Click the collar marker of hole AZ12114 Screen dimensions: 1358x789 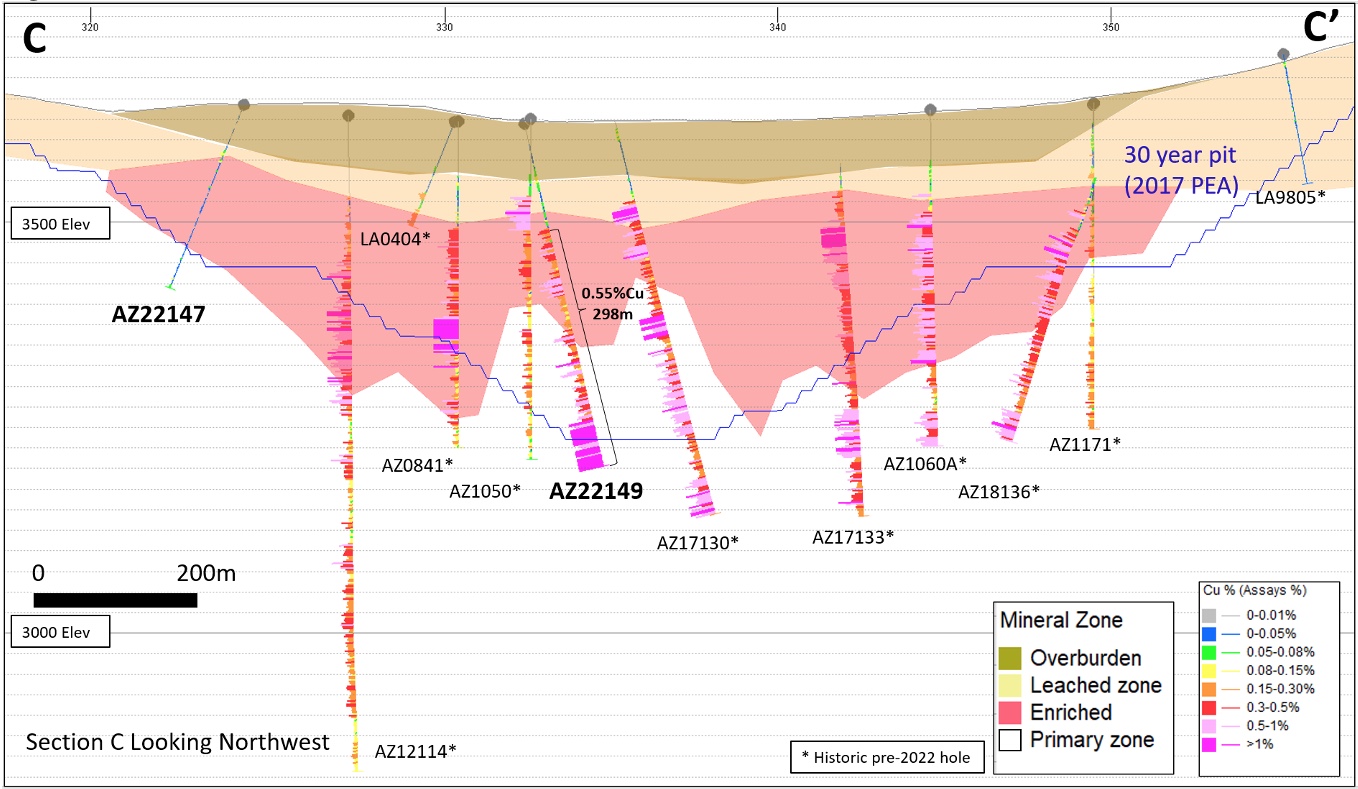click(348, 115)
